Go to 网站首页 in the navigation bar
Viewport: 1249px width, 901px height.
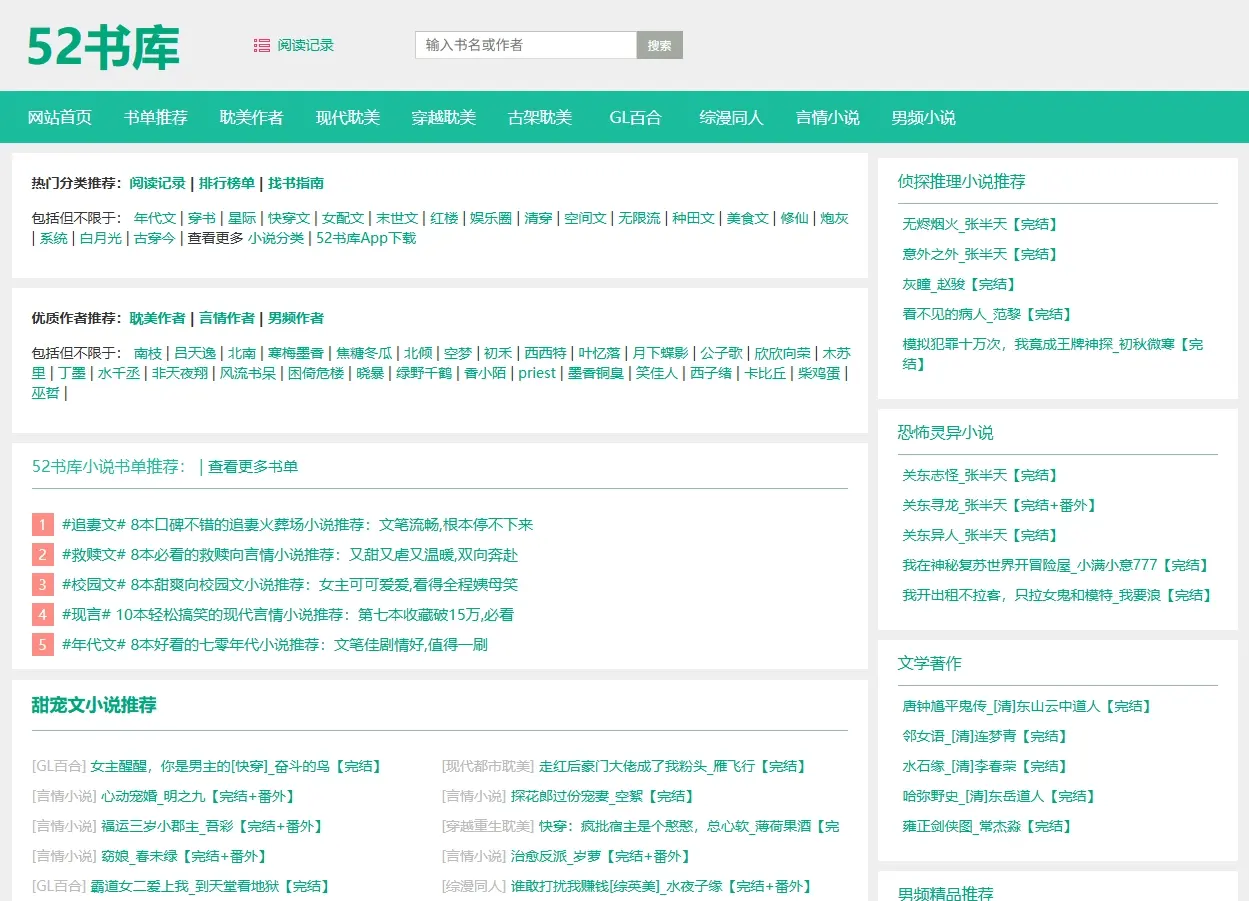60,117
